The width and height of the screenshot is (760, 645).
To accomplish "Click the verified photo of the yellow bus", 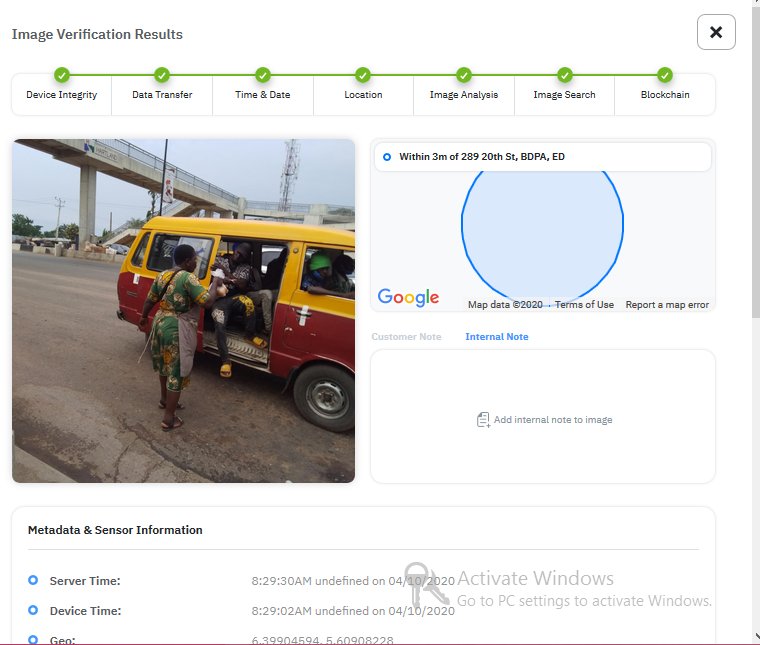I will point(184,311).
